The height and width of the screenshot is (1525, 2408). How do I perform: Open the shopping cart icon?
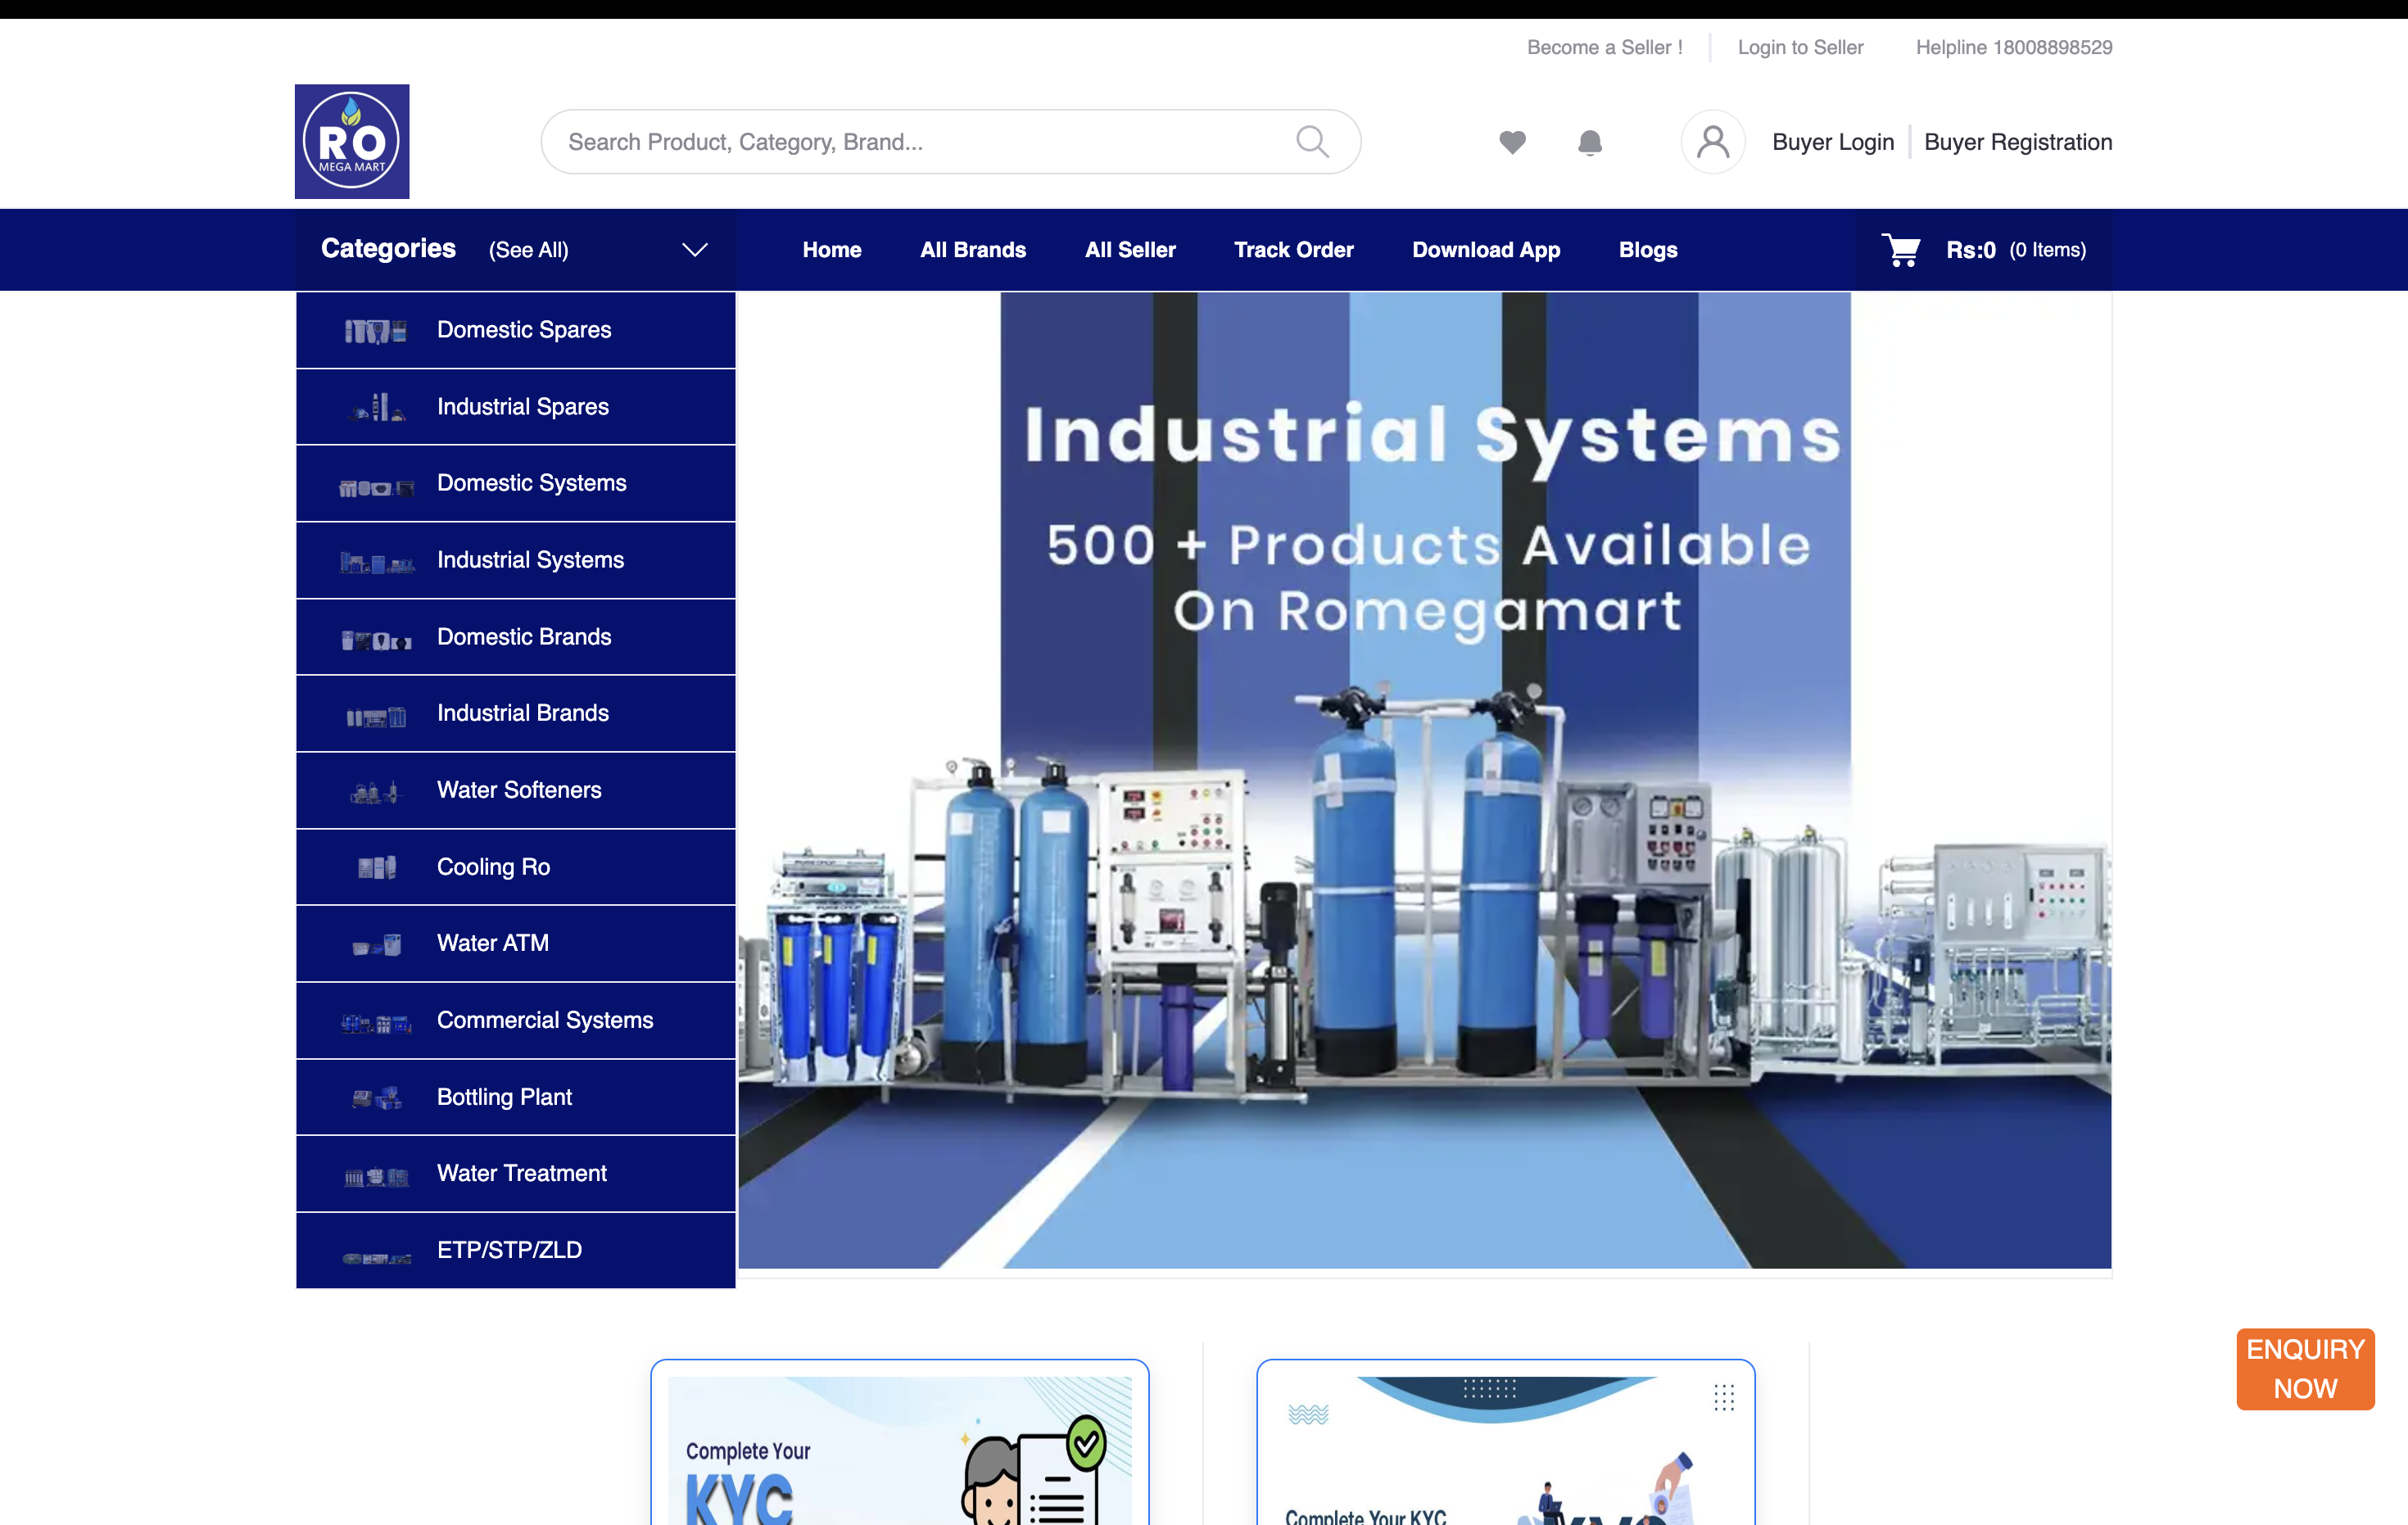pyautogui.click(x=1901, y=249)
